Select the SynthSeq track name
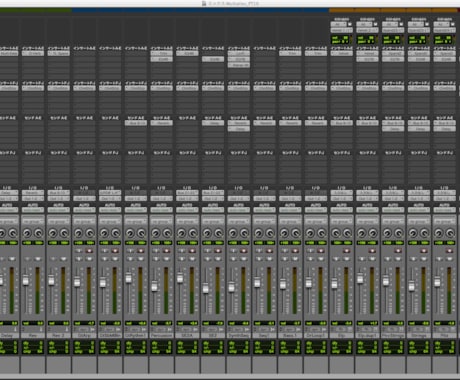Screen dimensions: 460x380 point(239,335)
